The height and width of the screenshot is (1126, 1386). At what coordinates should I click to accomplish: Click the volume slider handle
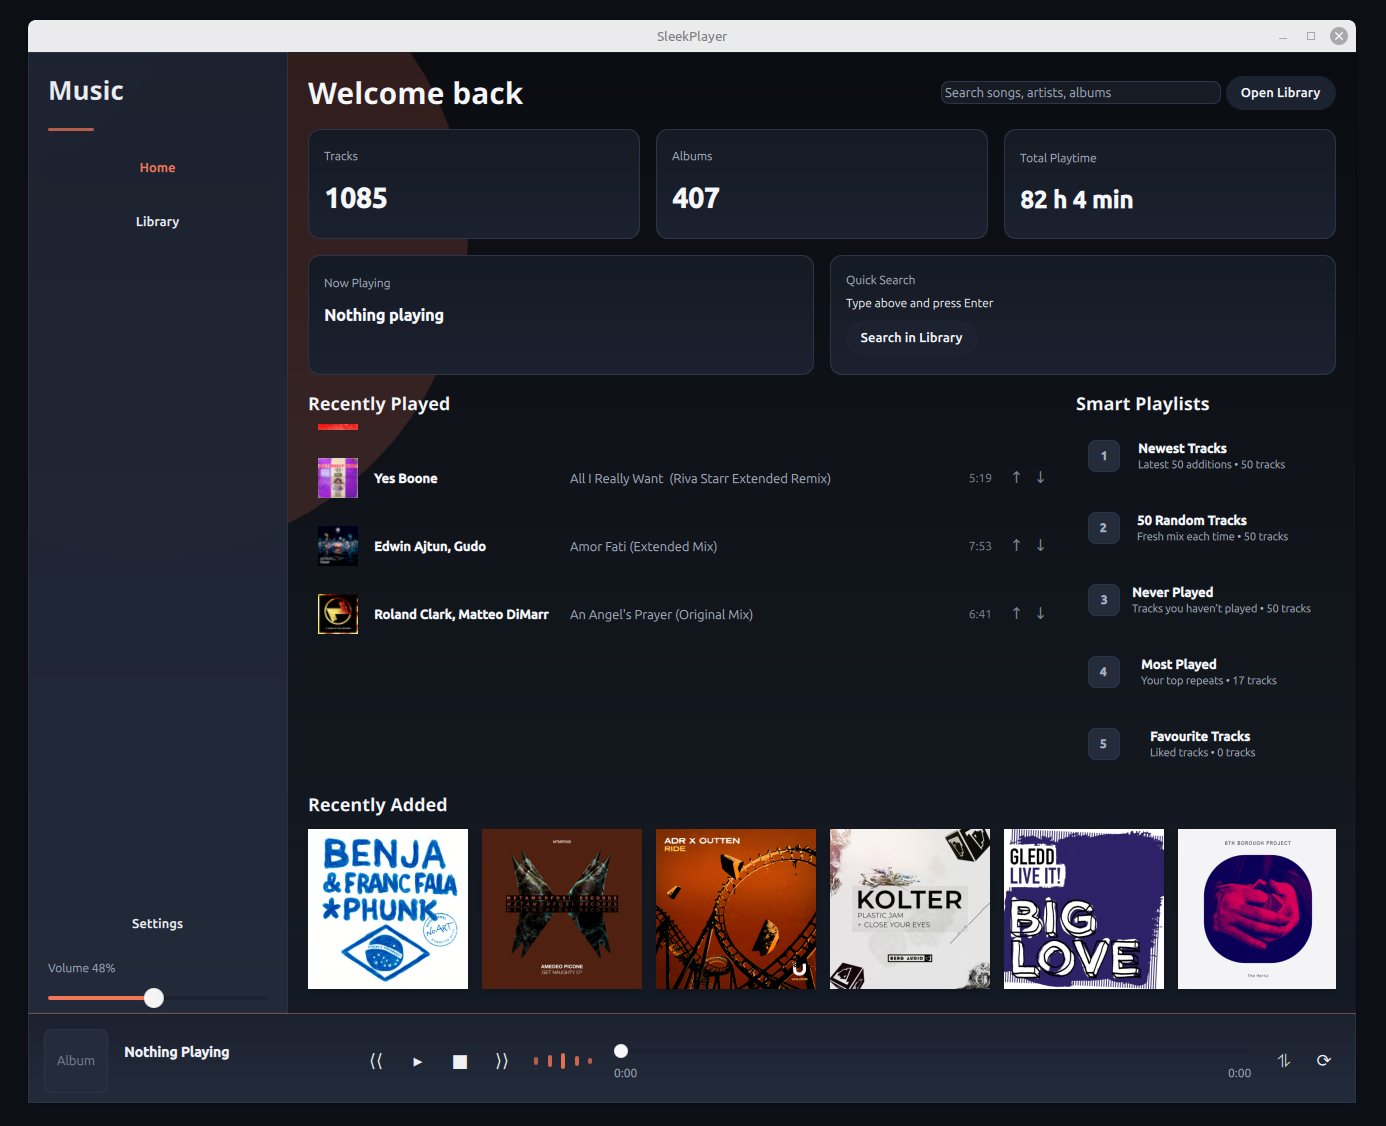154,998
